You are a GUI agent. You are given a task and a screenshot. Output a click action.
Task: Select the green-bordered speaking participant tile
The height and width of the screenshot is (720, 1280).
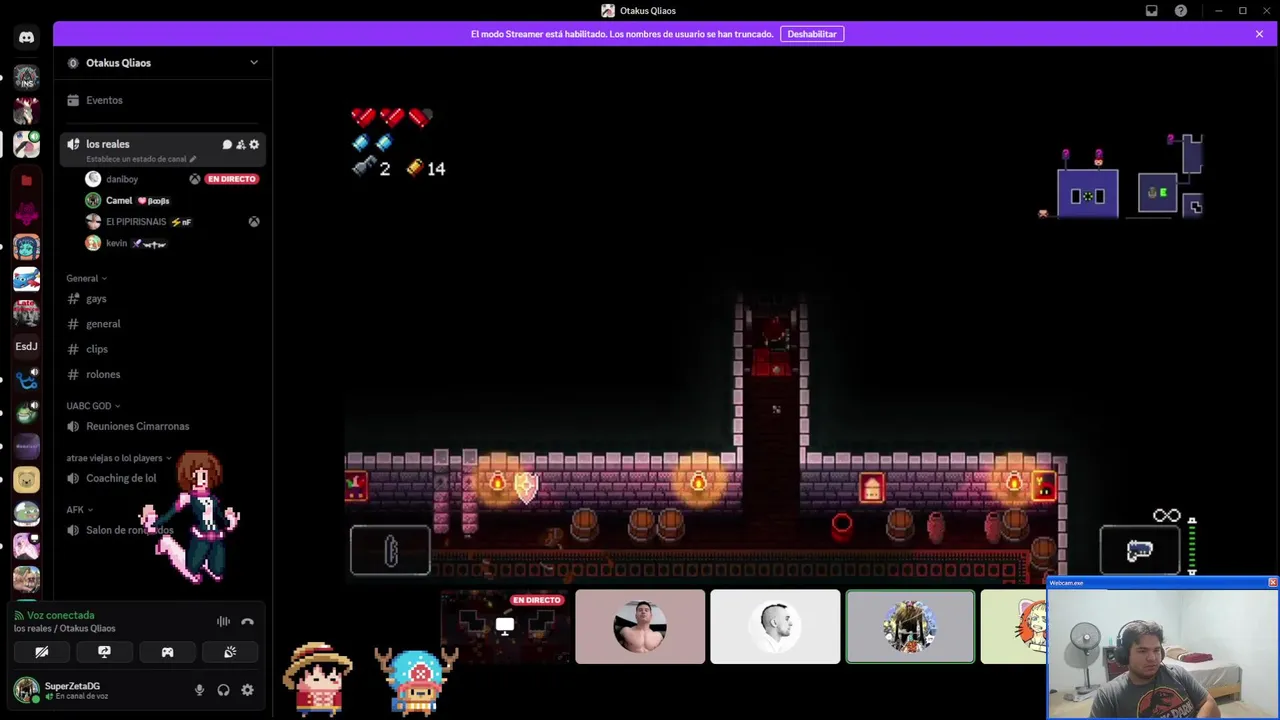point(910,627)
